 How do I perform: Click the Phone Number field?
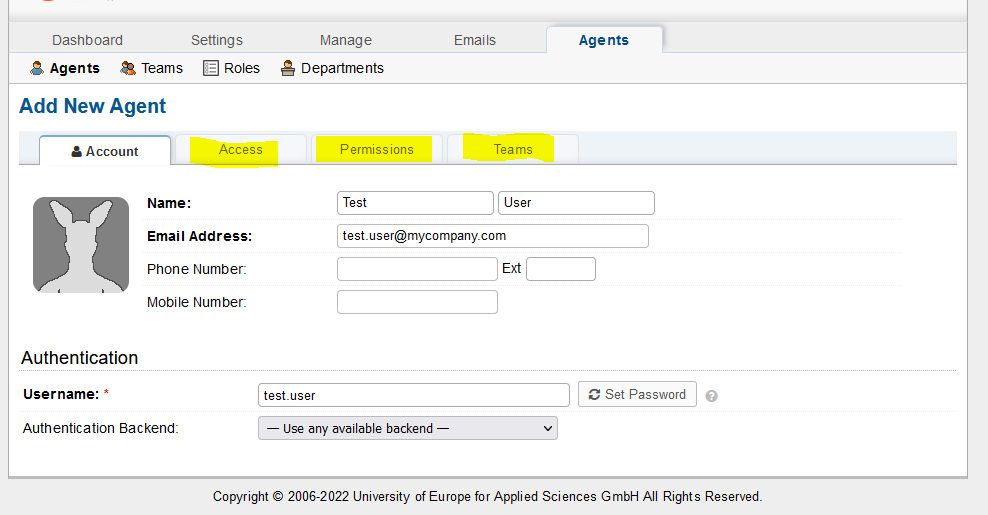[x=417, y=269]
